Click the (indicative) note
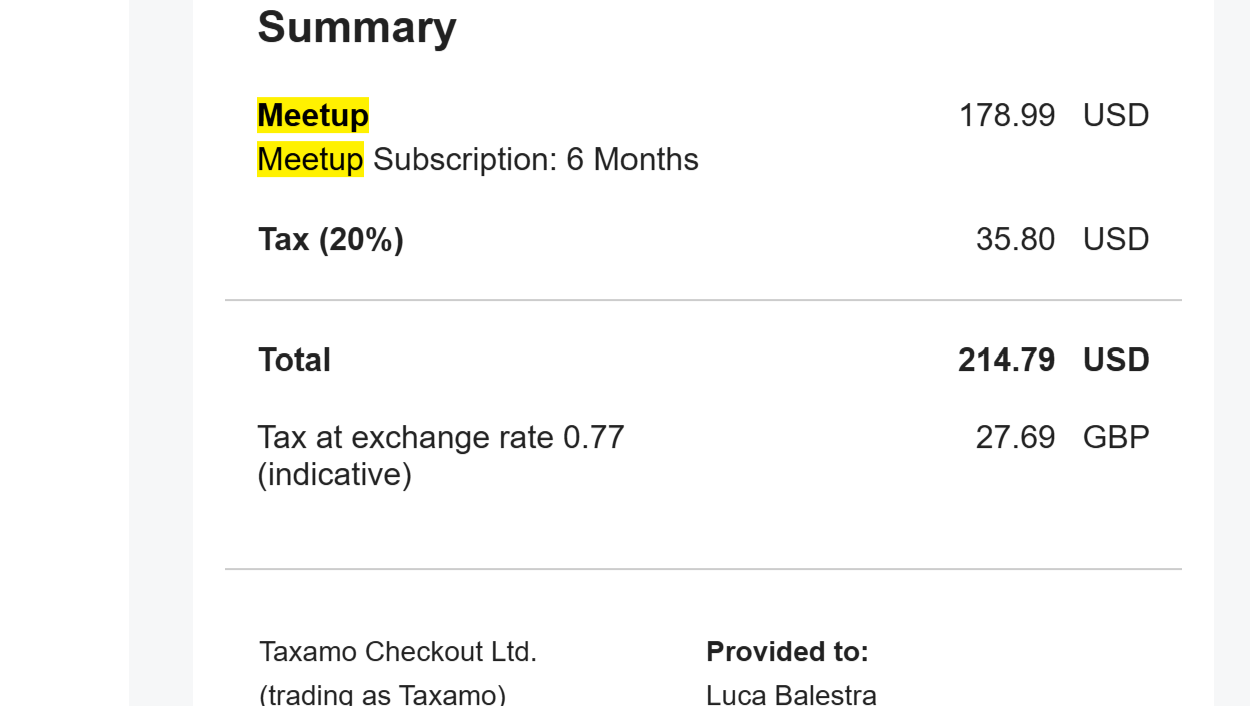1250x706 pixels. [334, 474]
